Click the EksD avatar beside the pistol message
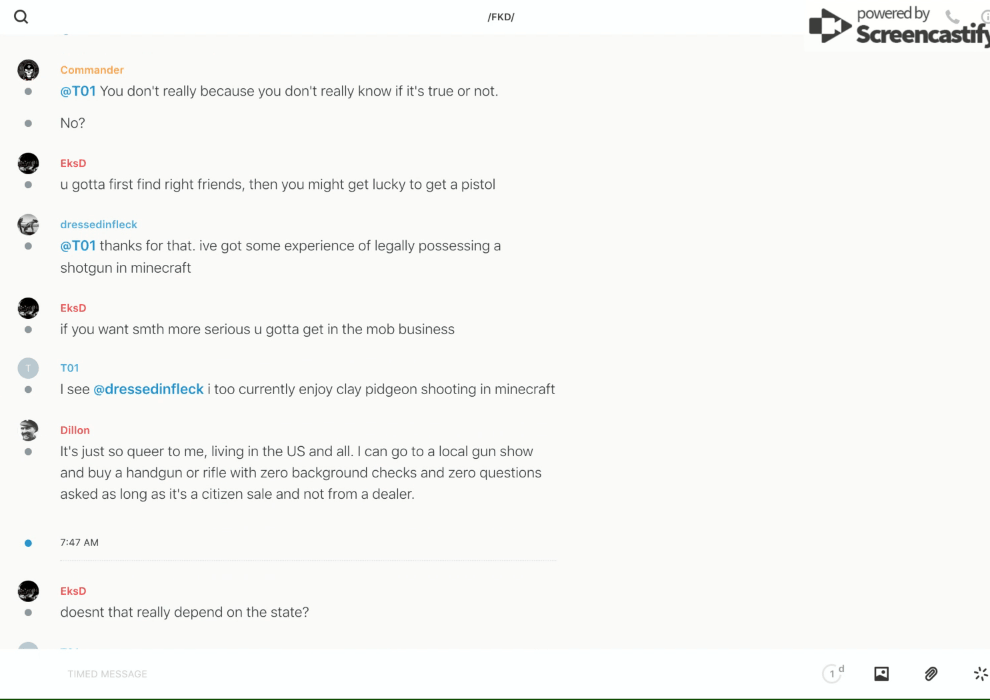 pyautogui.click(x=28, y=163)
